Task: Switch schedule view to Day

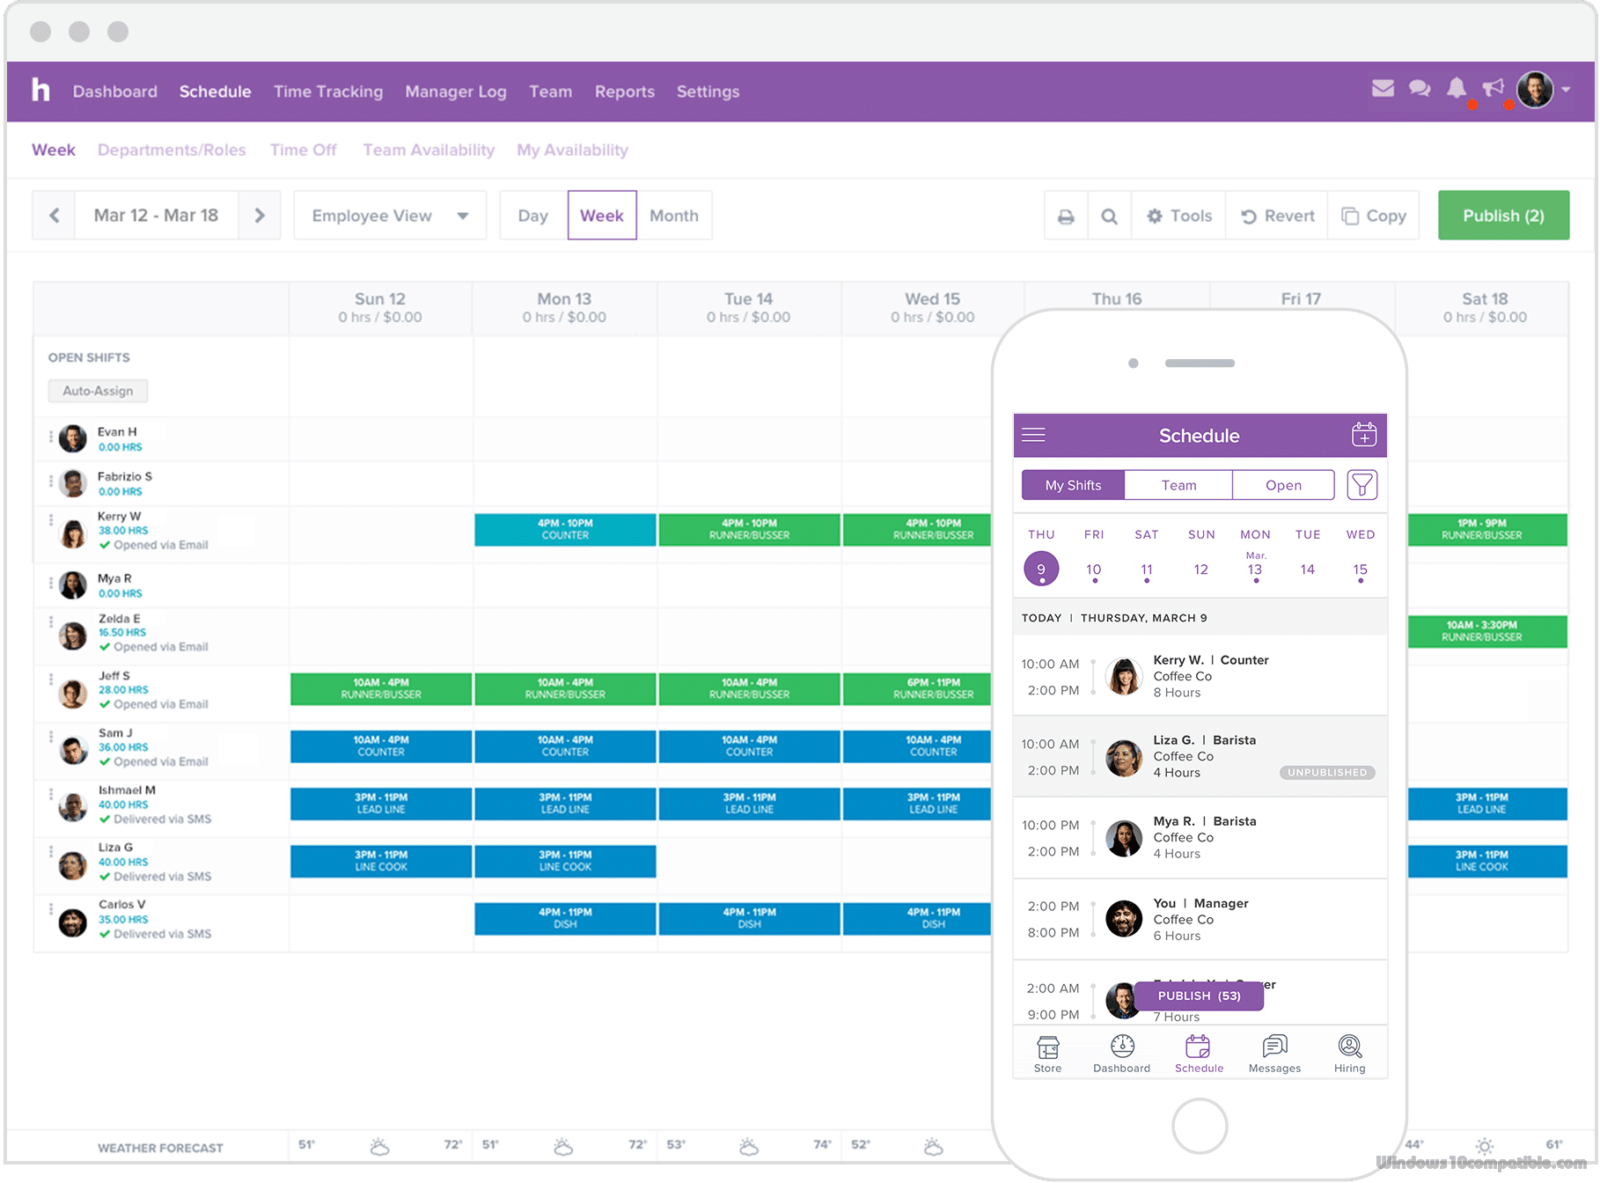Action: point(532,215)
